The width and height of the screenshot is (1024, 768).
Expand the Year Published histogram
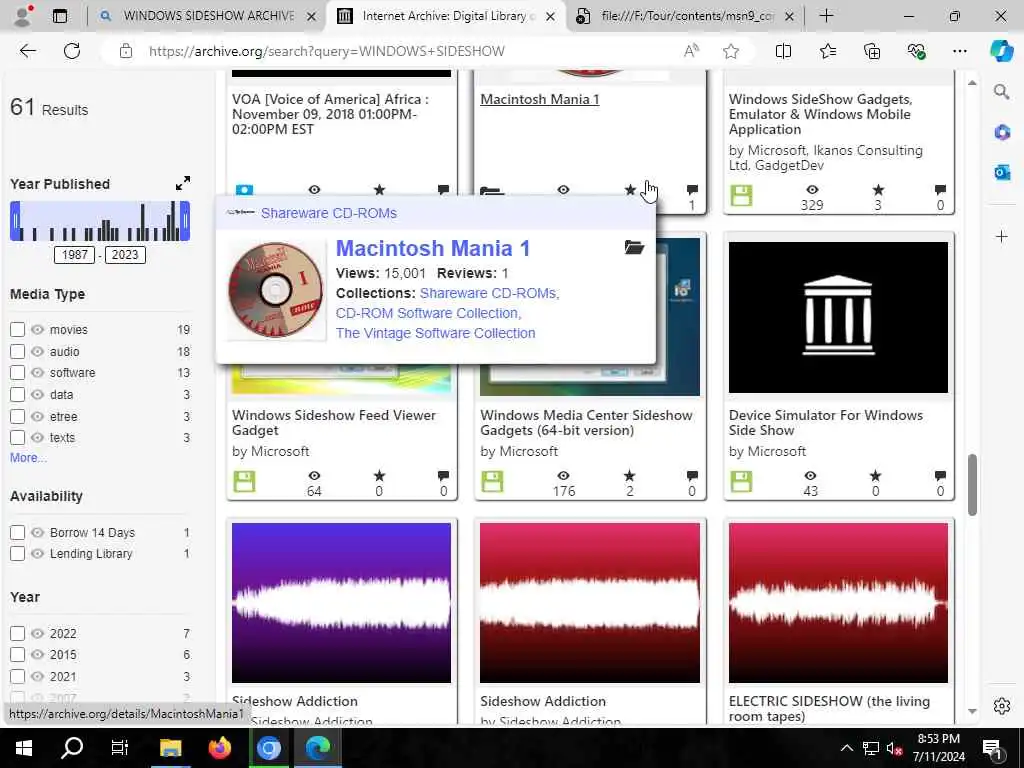(x=183, y=183)
